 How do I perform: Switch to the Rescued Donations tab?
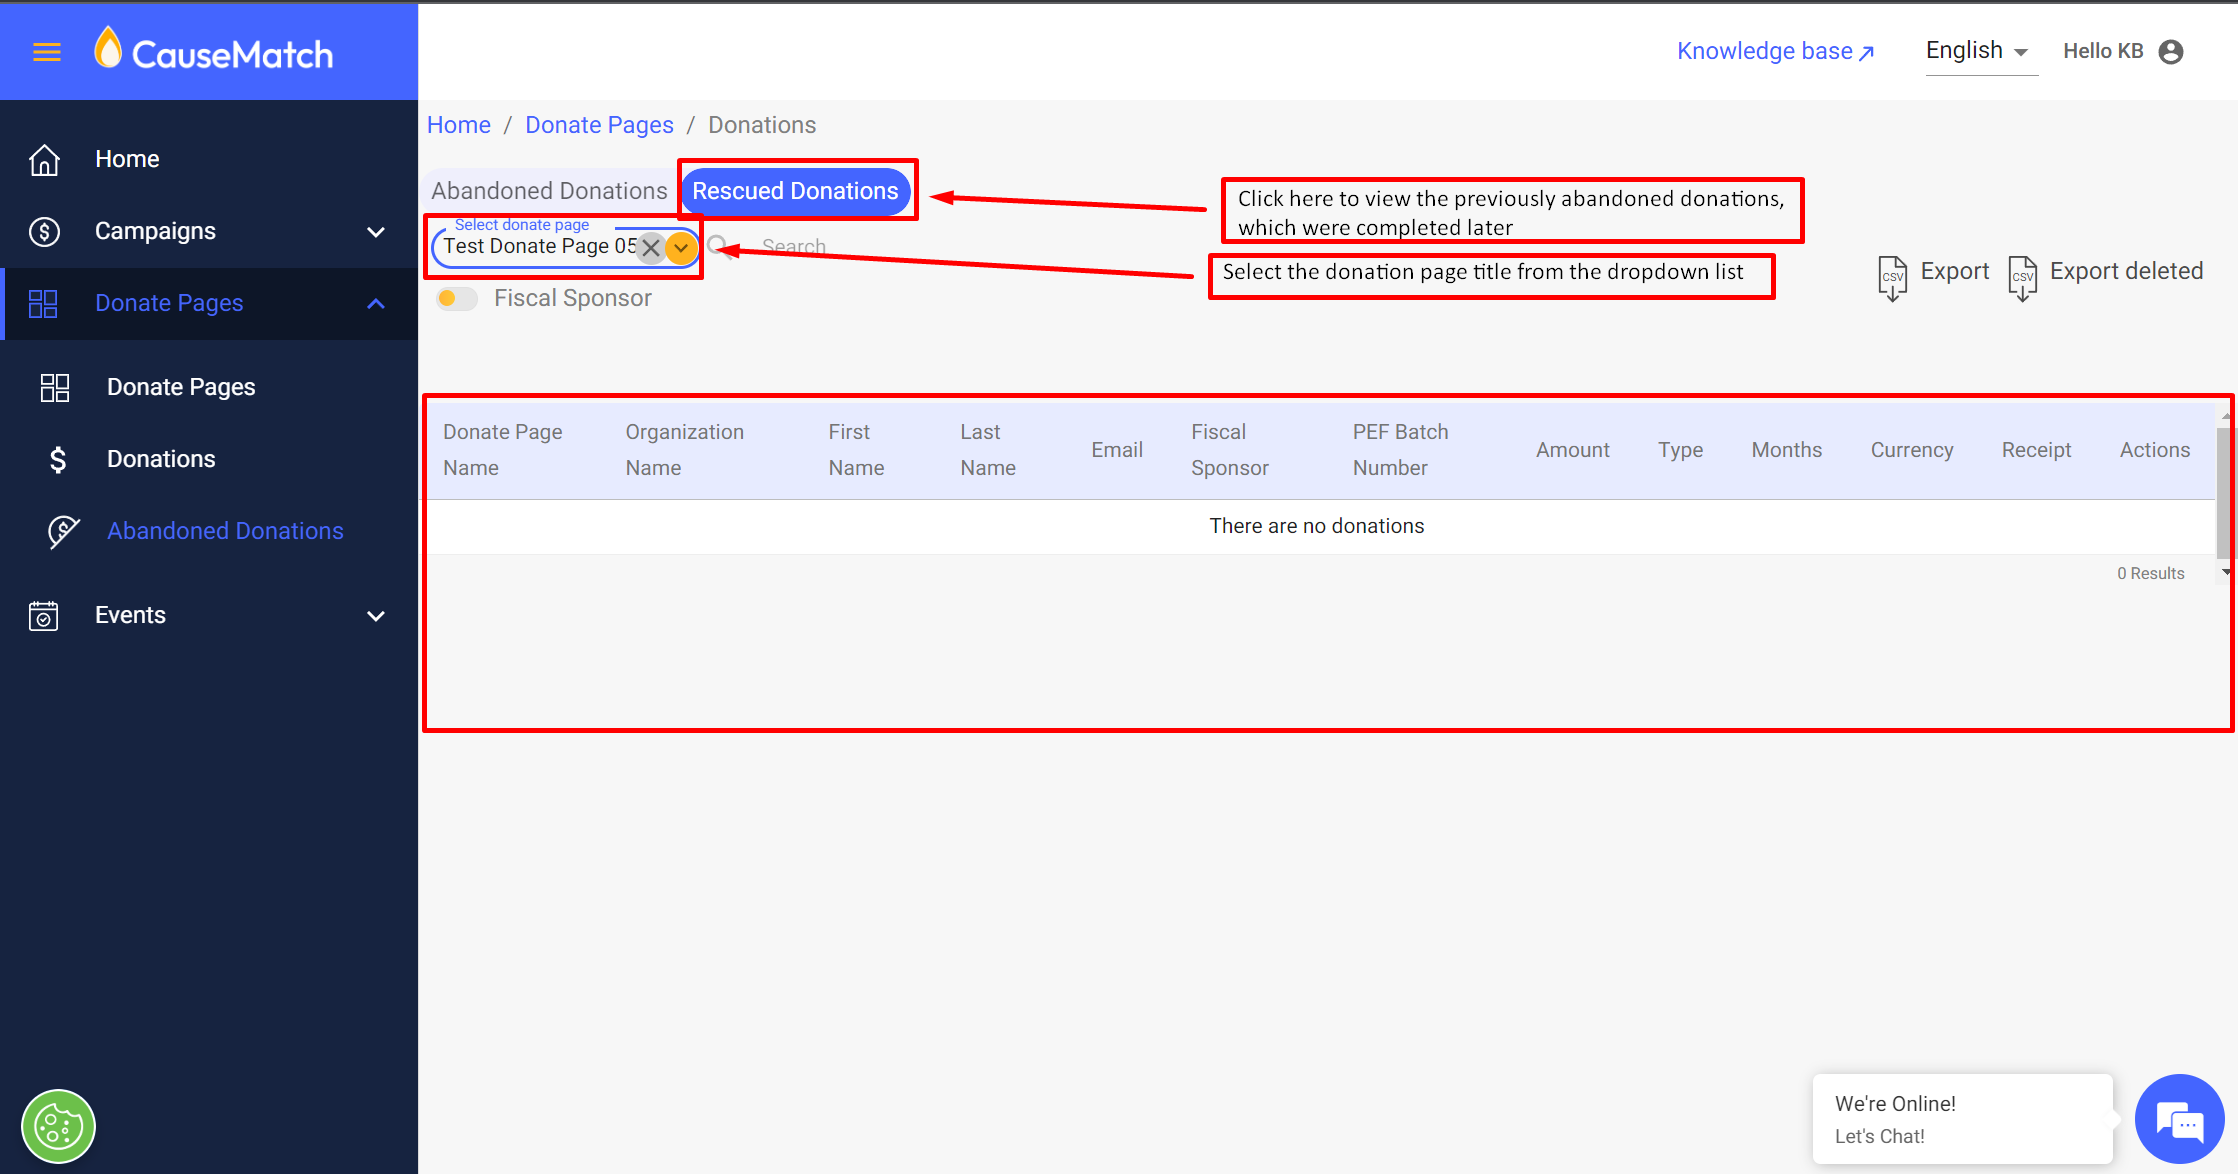pyautogui.click(x=795, y=191)
